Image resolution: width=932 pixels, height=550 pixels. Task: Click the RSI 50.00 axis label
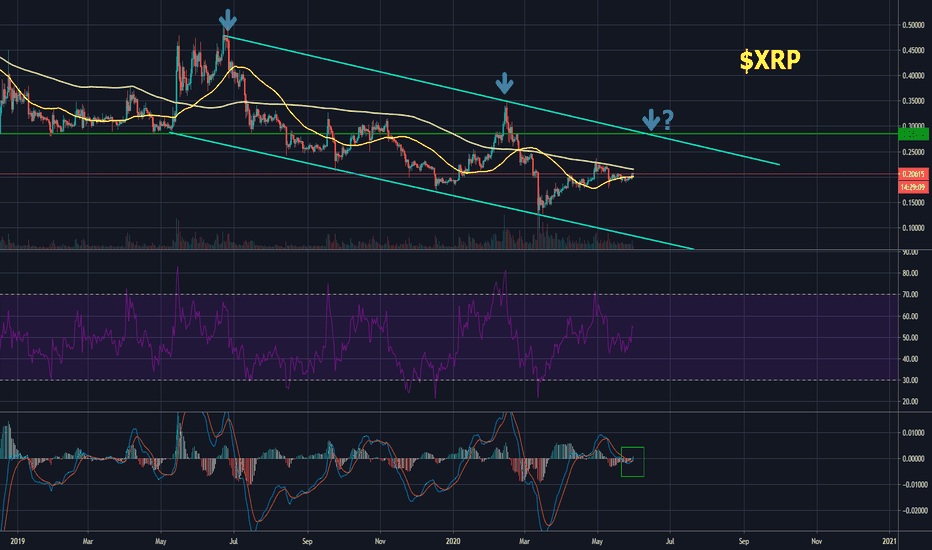[910, 338]
